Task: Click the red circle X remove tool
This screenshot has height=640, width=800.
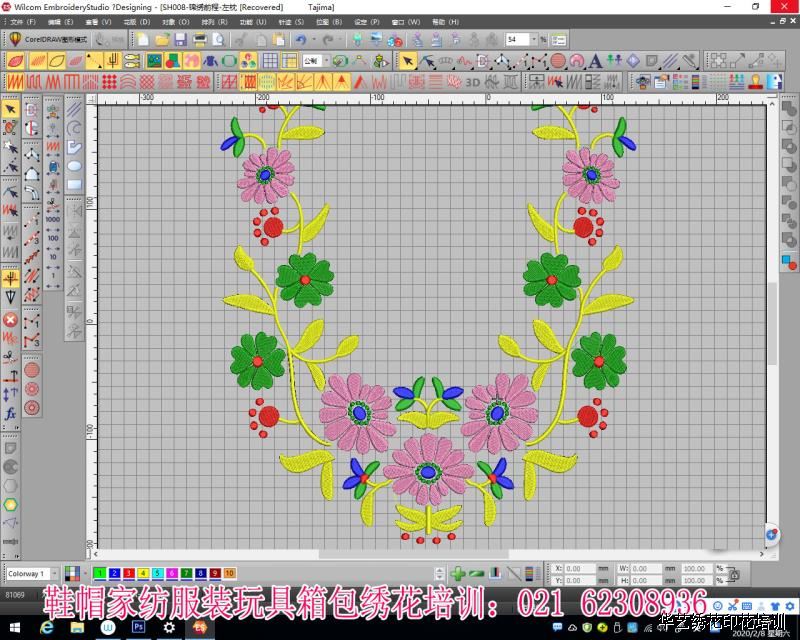Action: click(10, 320)
